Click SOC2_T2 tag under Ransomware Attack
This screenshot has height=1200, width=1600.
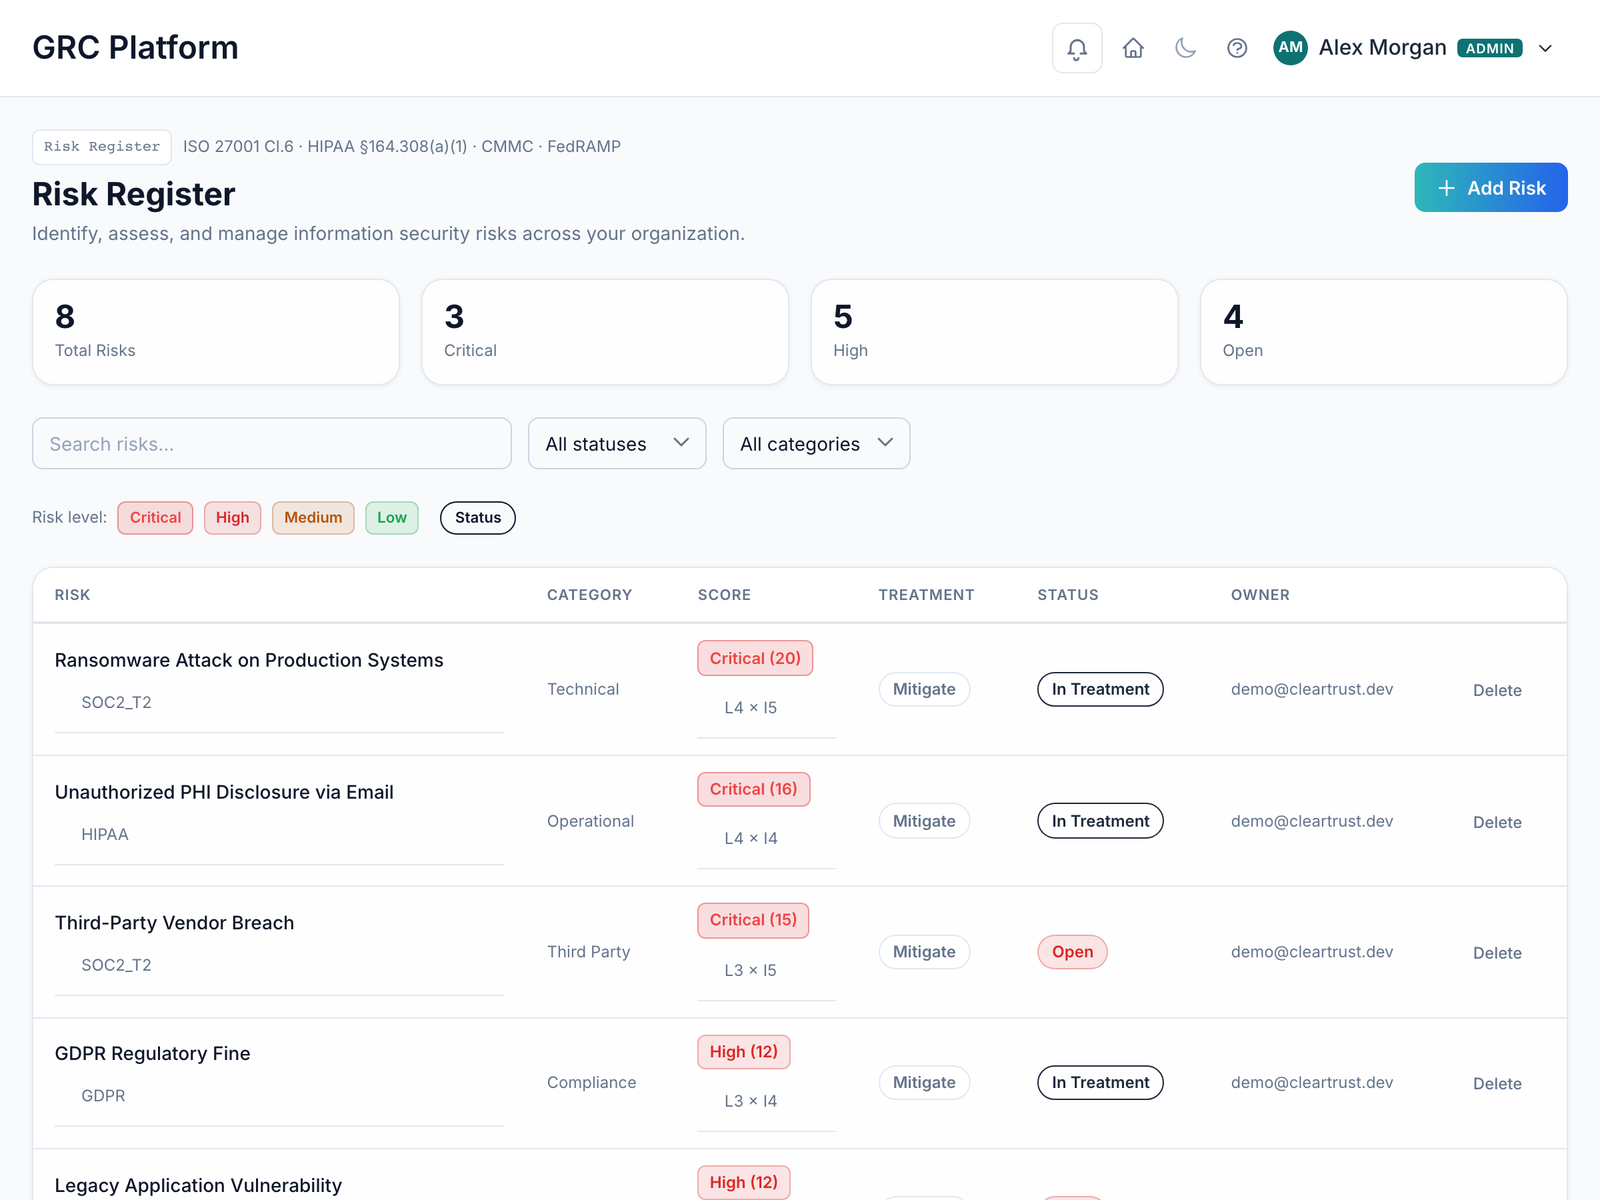click(x=116, y=703)
